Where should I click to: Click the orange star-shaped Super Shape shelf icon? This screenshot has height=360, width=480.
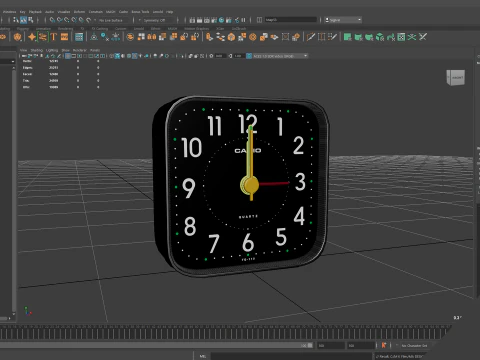tap(32, 37)
